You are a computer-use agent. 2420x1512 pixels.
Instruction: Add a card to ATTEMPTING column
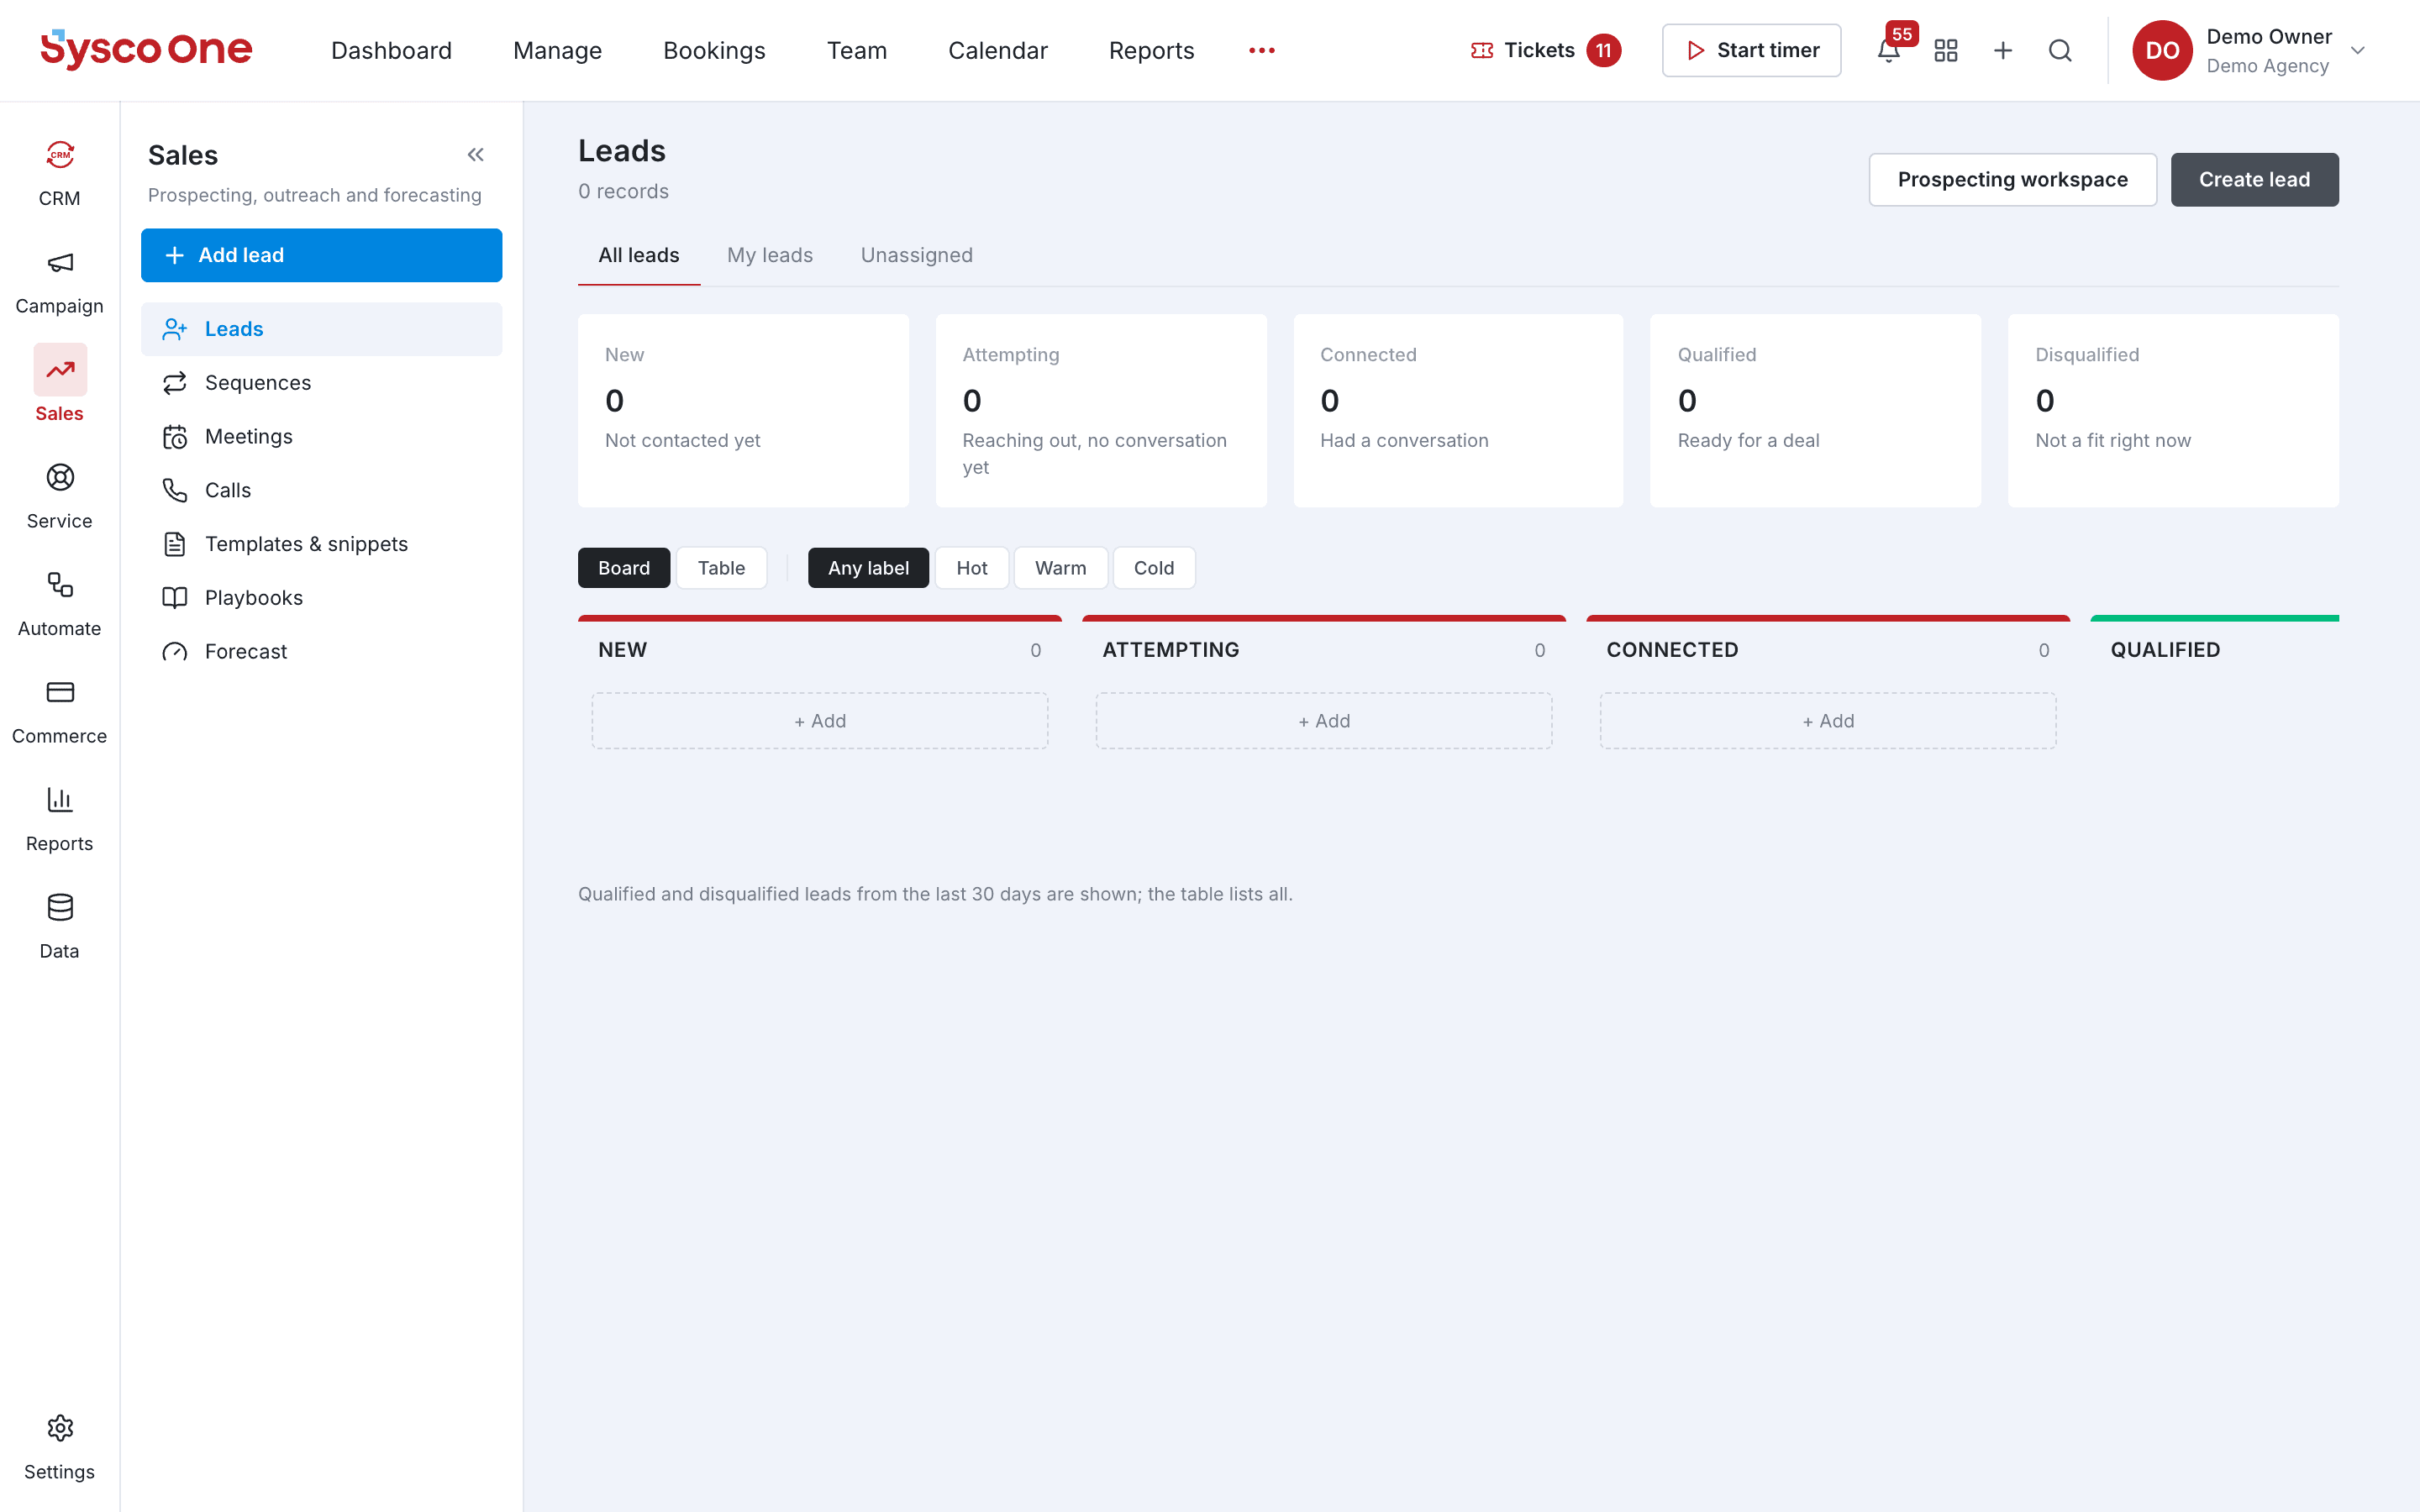click(x=1324, y=721)
